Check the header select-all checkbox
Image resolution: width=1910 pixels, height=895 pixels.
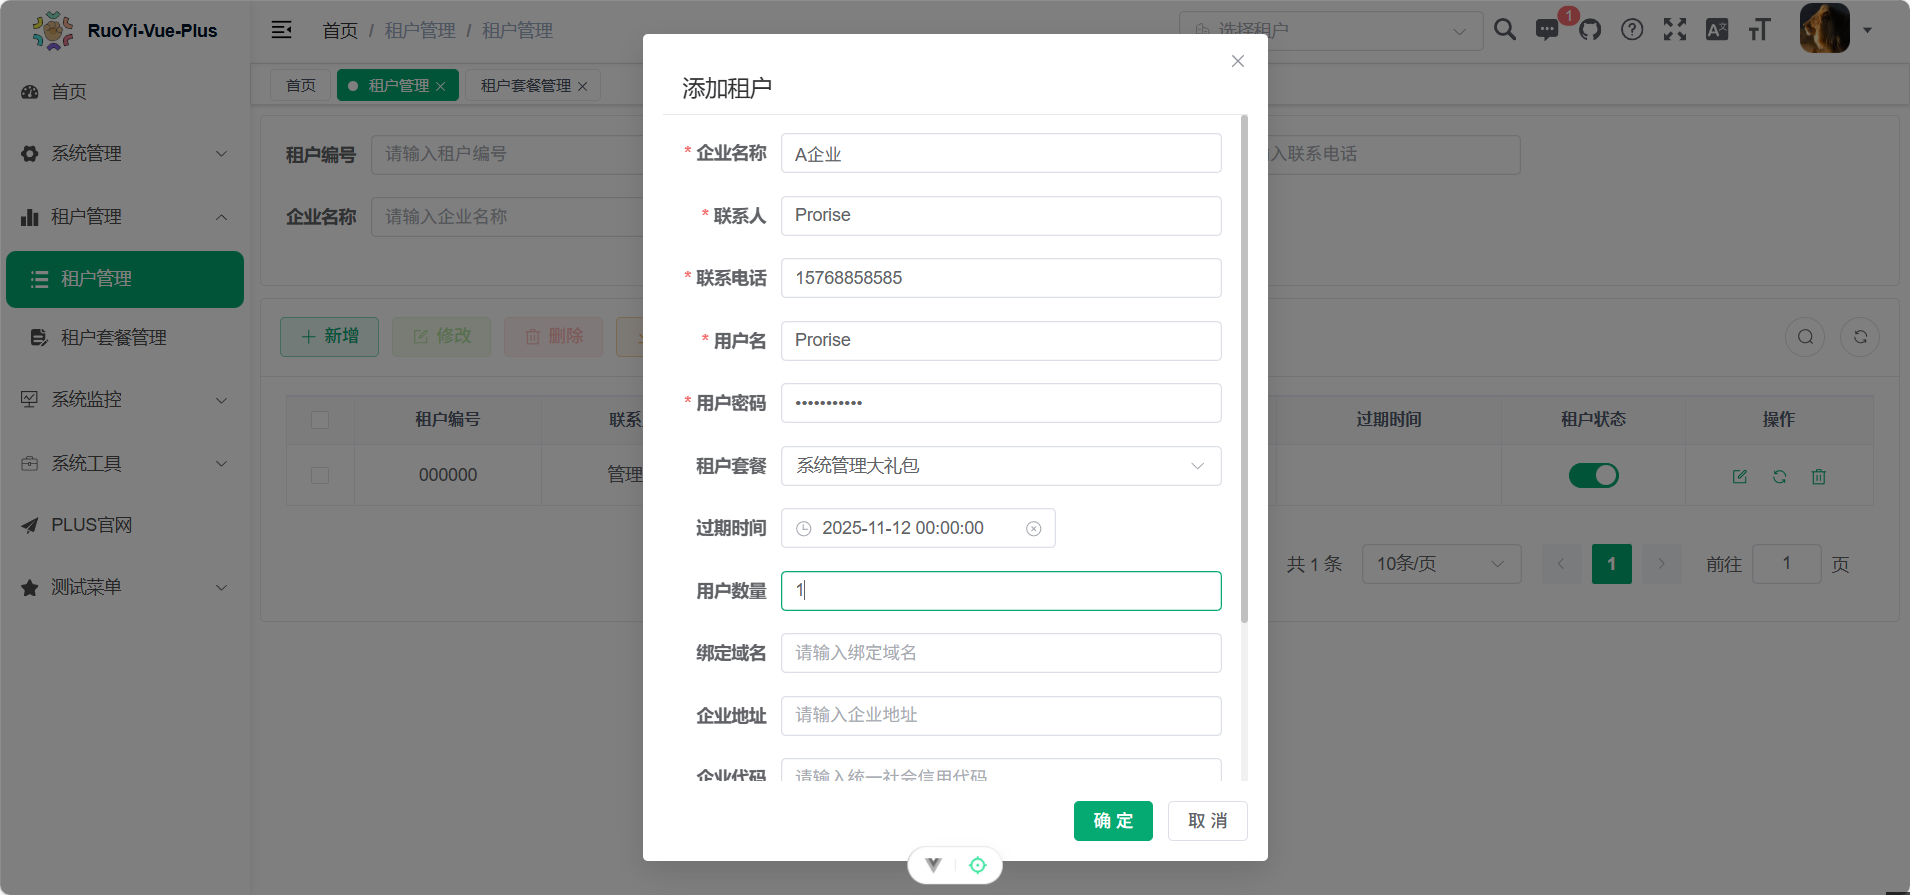pos(320,420)
